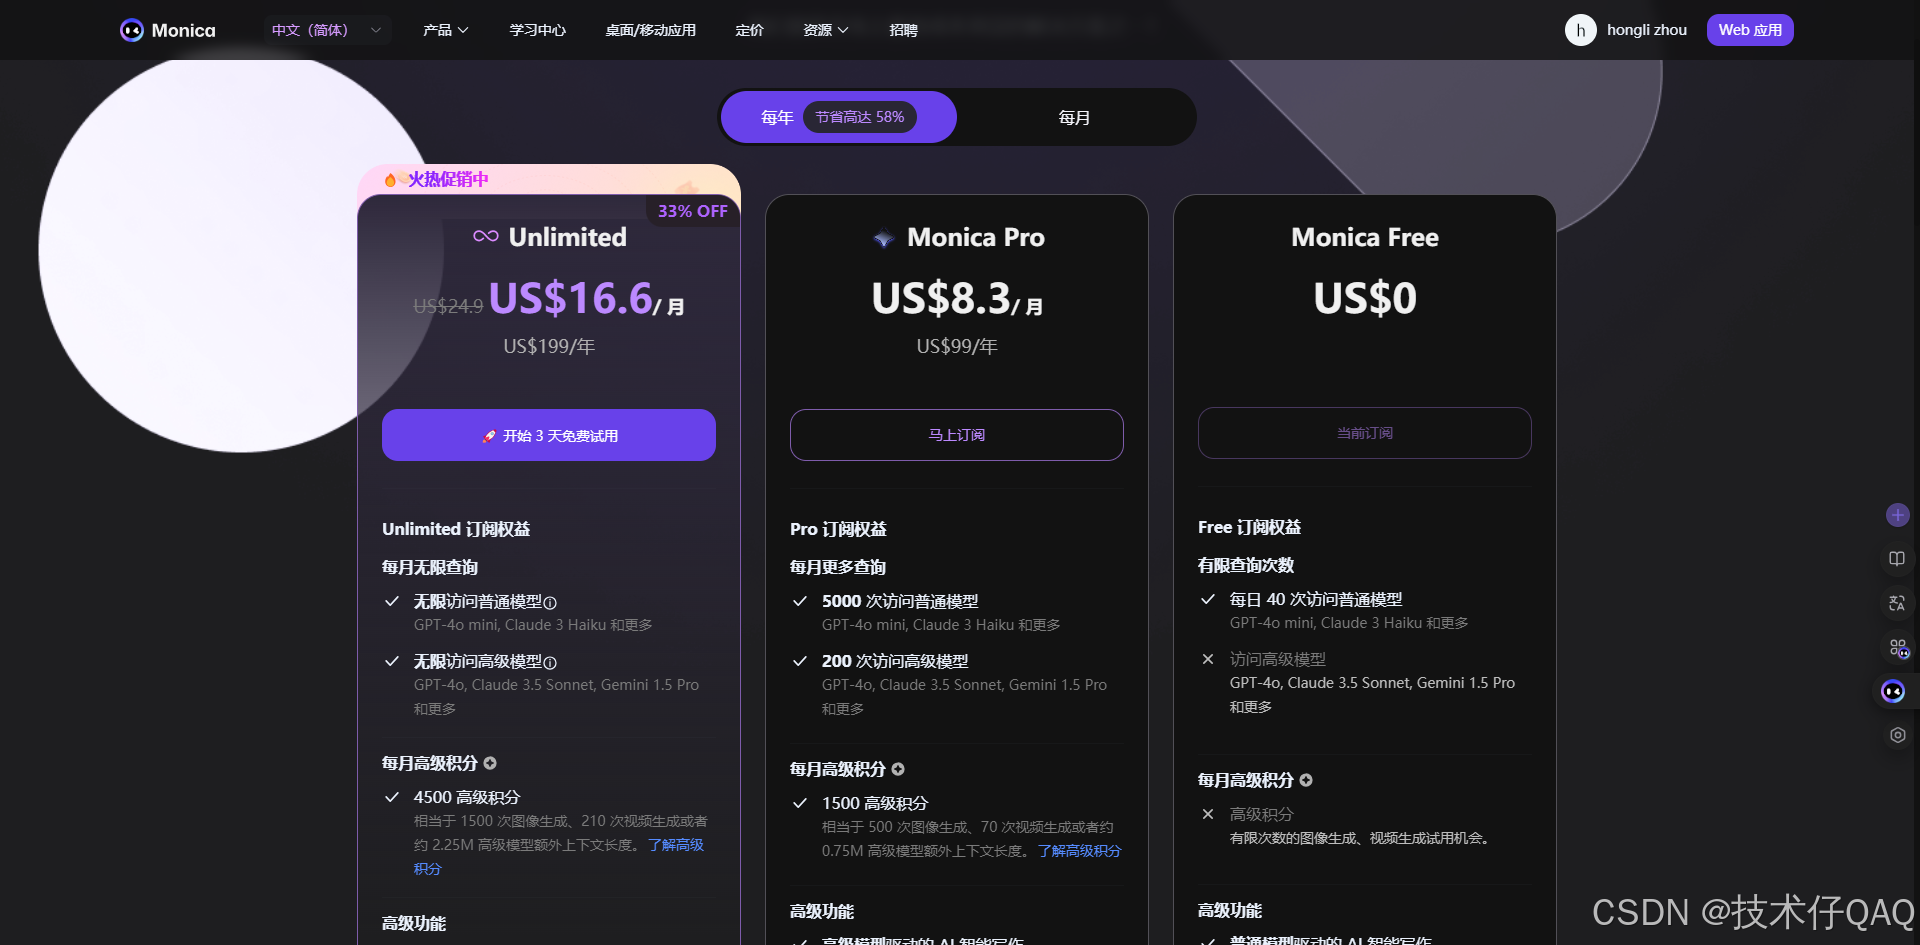Click 200 次访问高级模型 text
Viewport: 1920px width, 945px height.
895,662
